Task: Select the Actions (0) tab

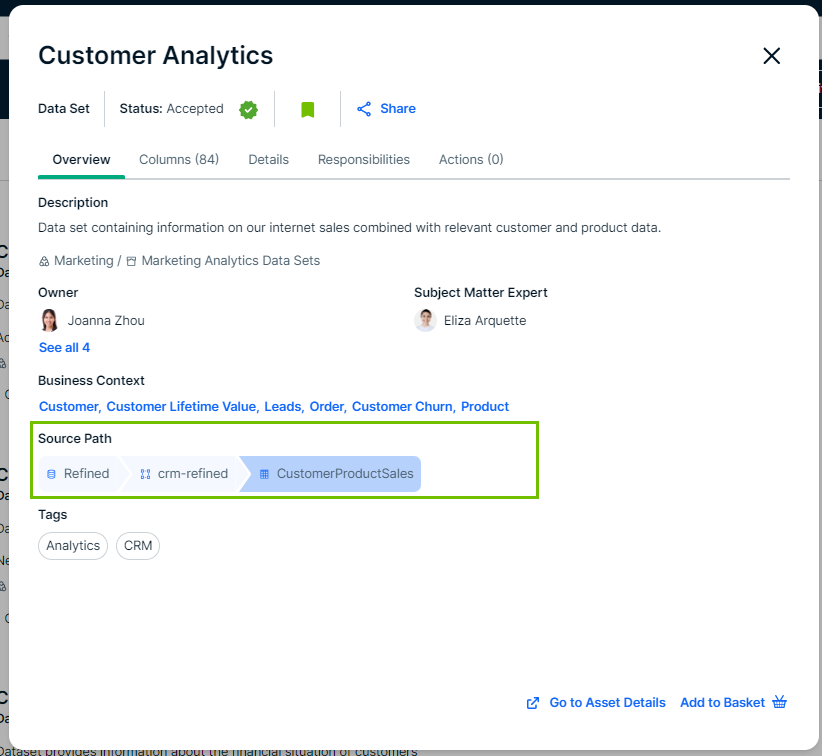Action: click(471, 160)
